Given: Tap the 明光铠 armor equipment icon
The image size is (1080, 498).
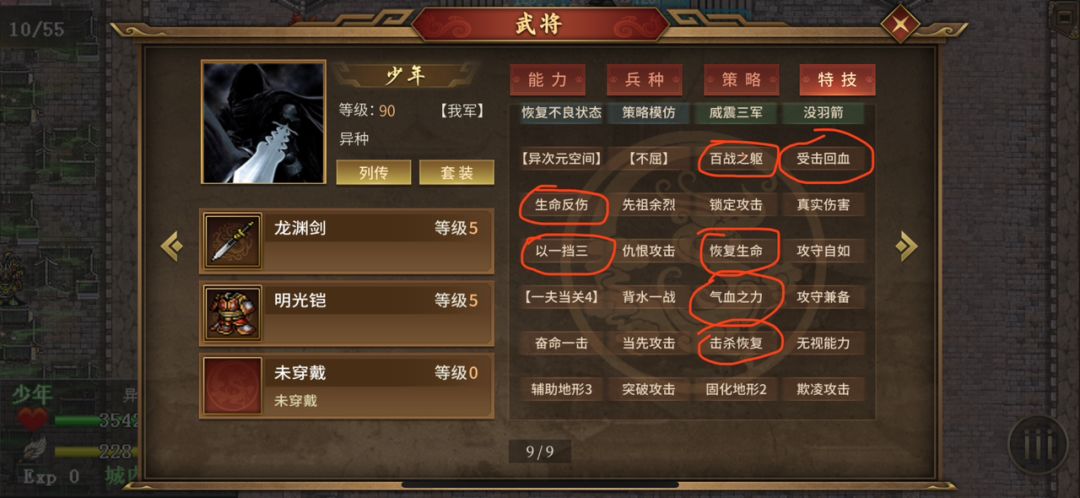Looking at the screenshot, I should [233, 313].
